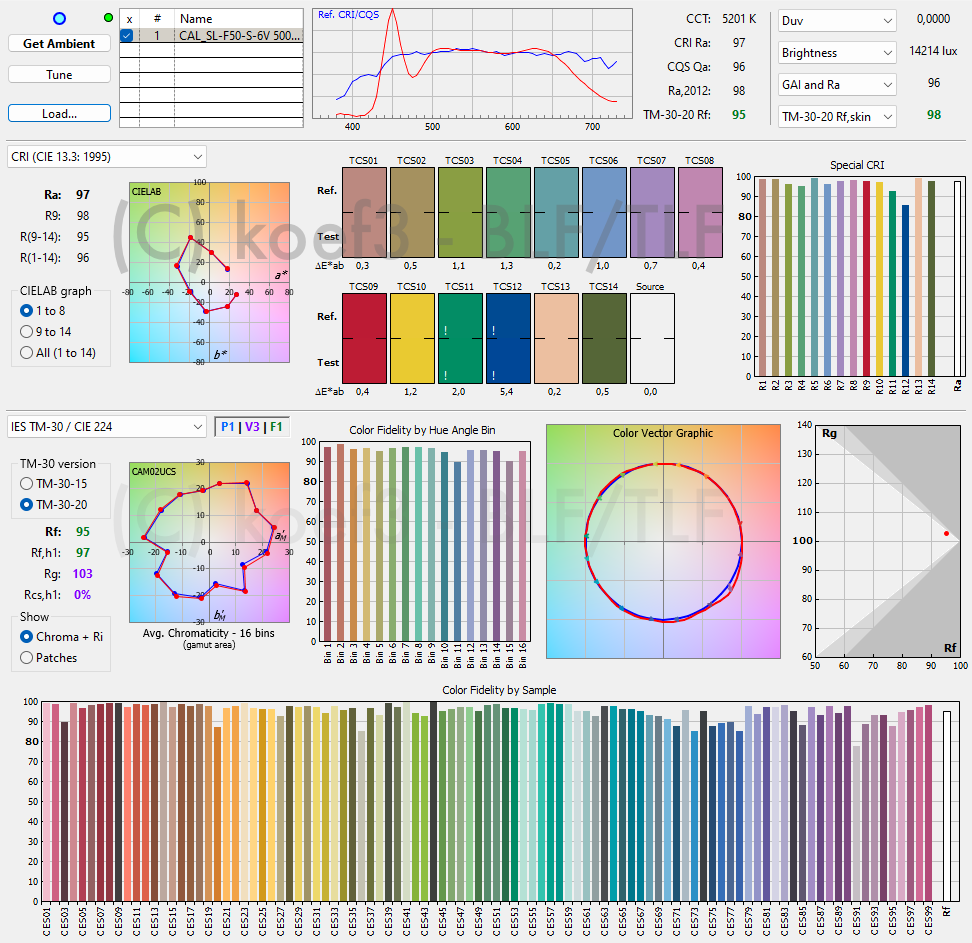Choose the TM-30-15 version

coord(28,483)
